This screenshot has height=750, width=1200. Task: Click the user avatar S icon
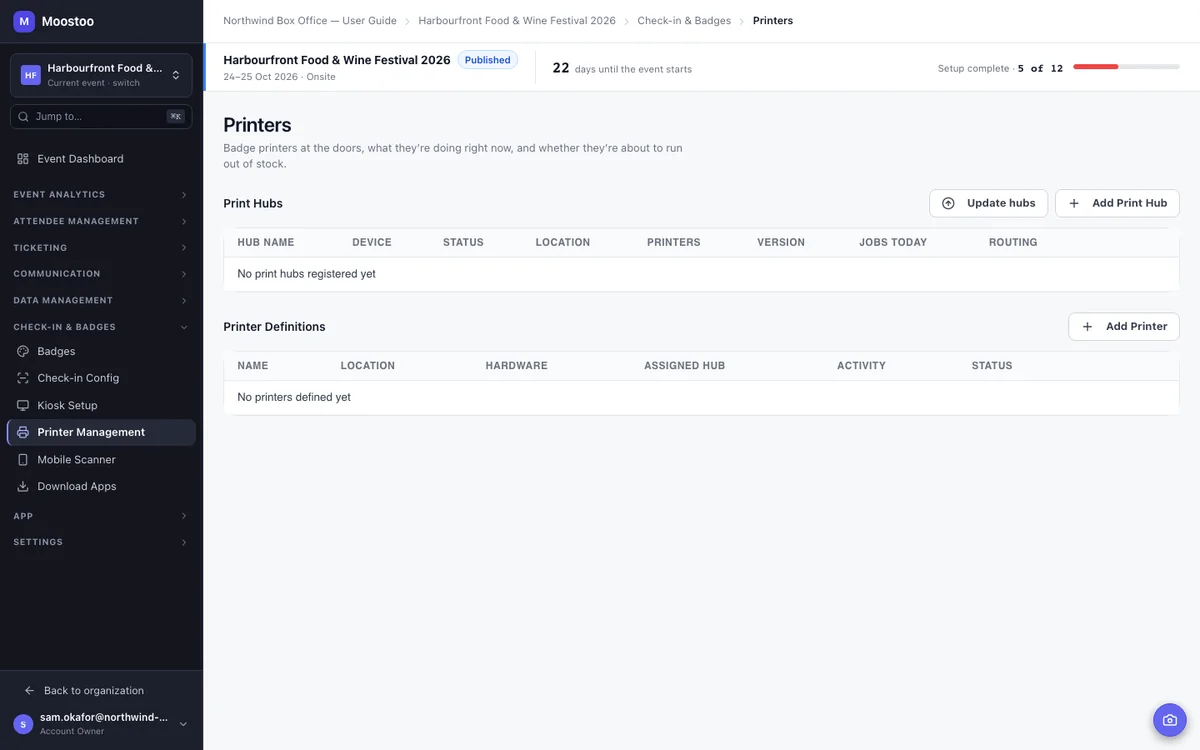coord(23,724)
